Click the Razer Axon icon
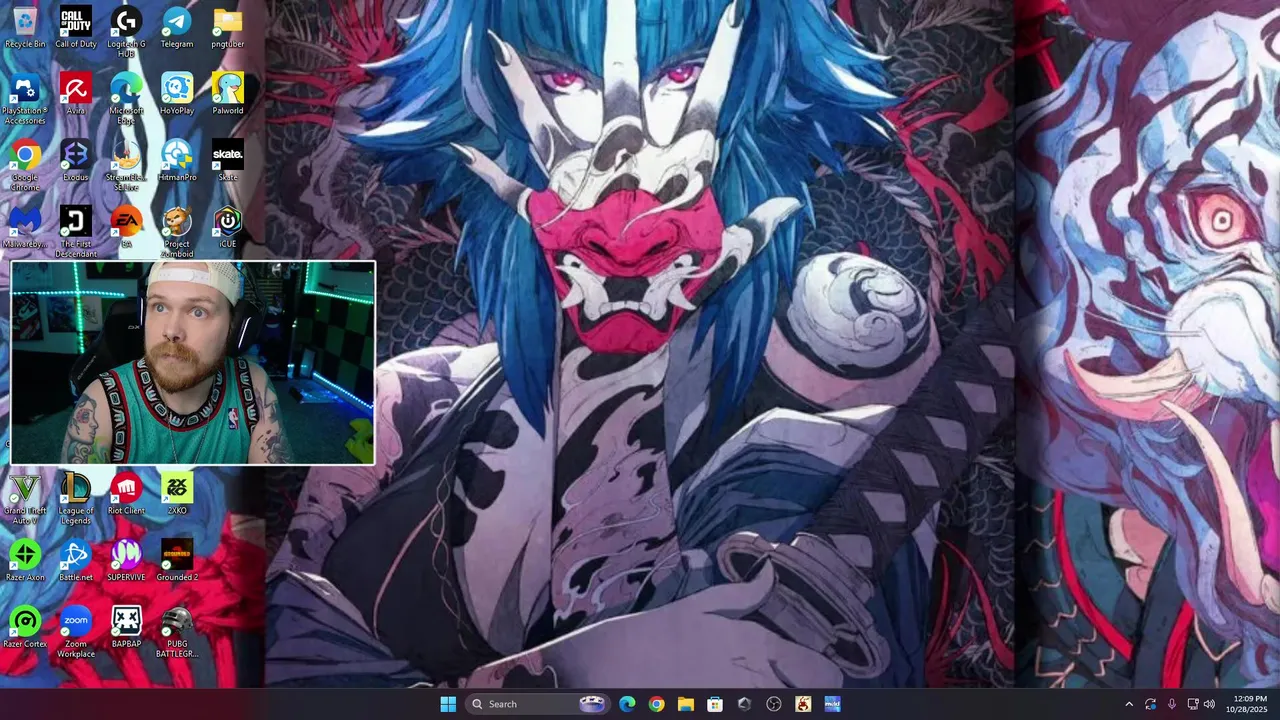1280x720 pixels. click(25, 561)
